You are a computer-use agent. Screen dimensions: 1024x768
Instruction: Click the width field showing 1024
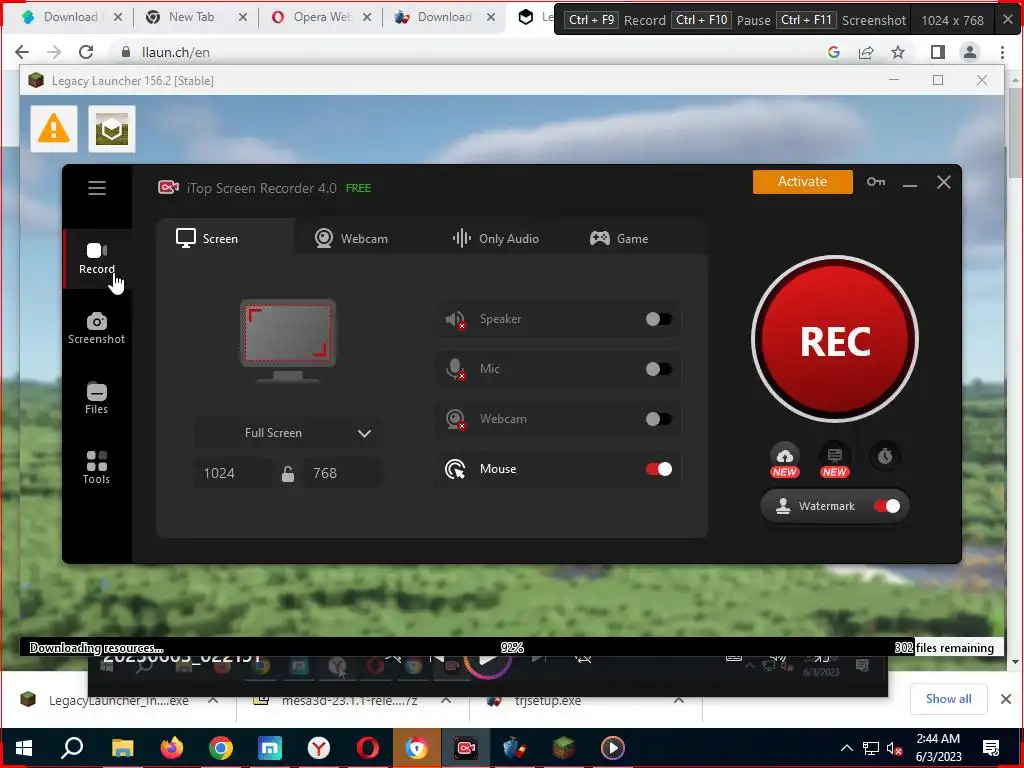tap(232, 473)
